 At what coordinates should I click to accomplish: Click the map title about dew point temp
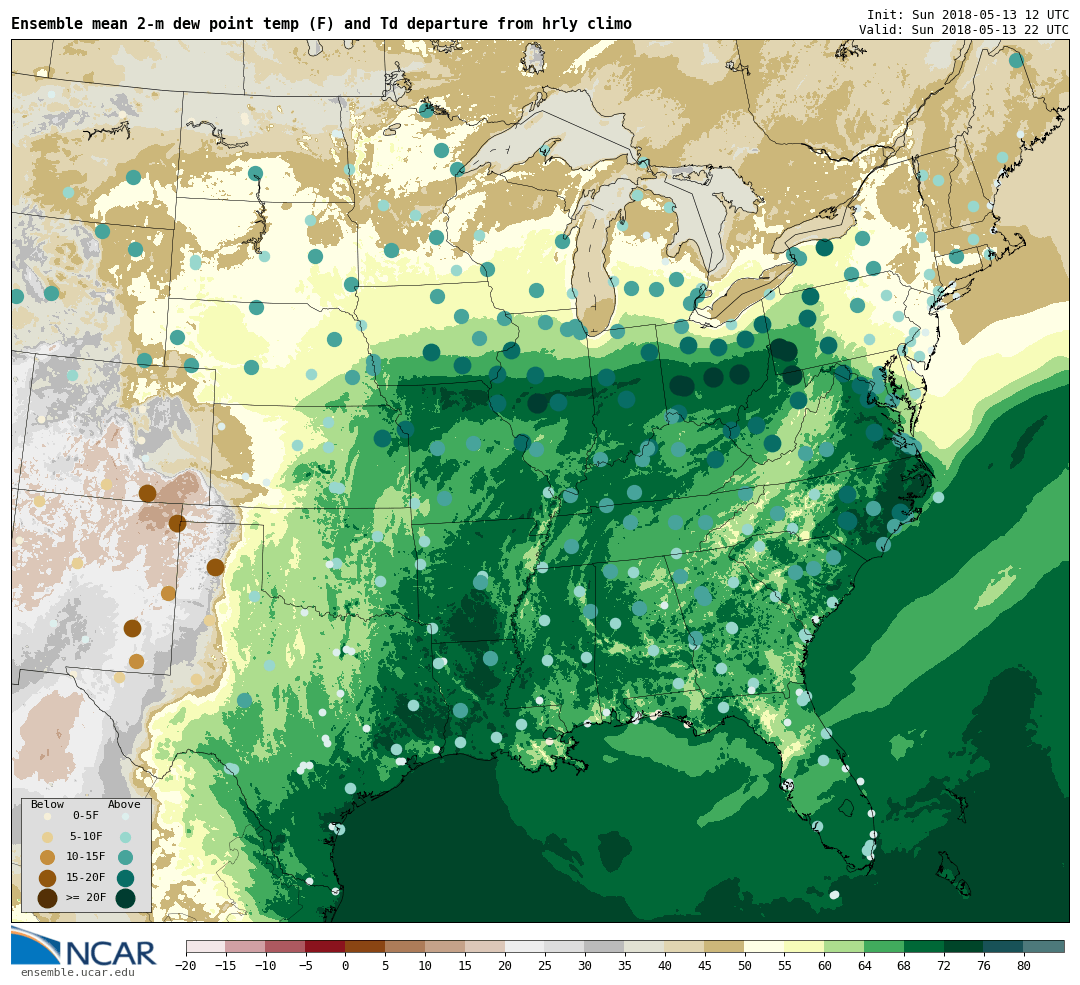point(322,24)
